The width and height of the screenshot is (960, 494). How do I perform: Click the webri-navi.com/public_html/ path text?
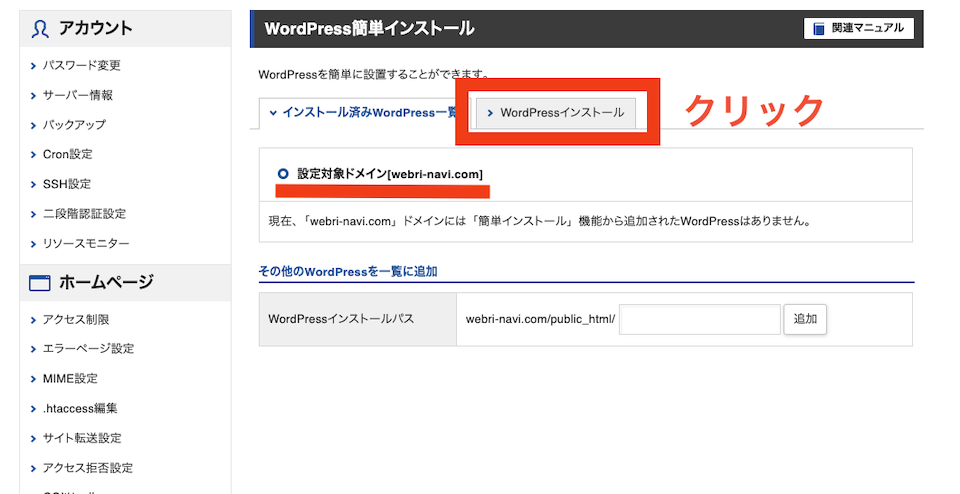click(x=540, y=320)
